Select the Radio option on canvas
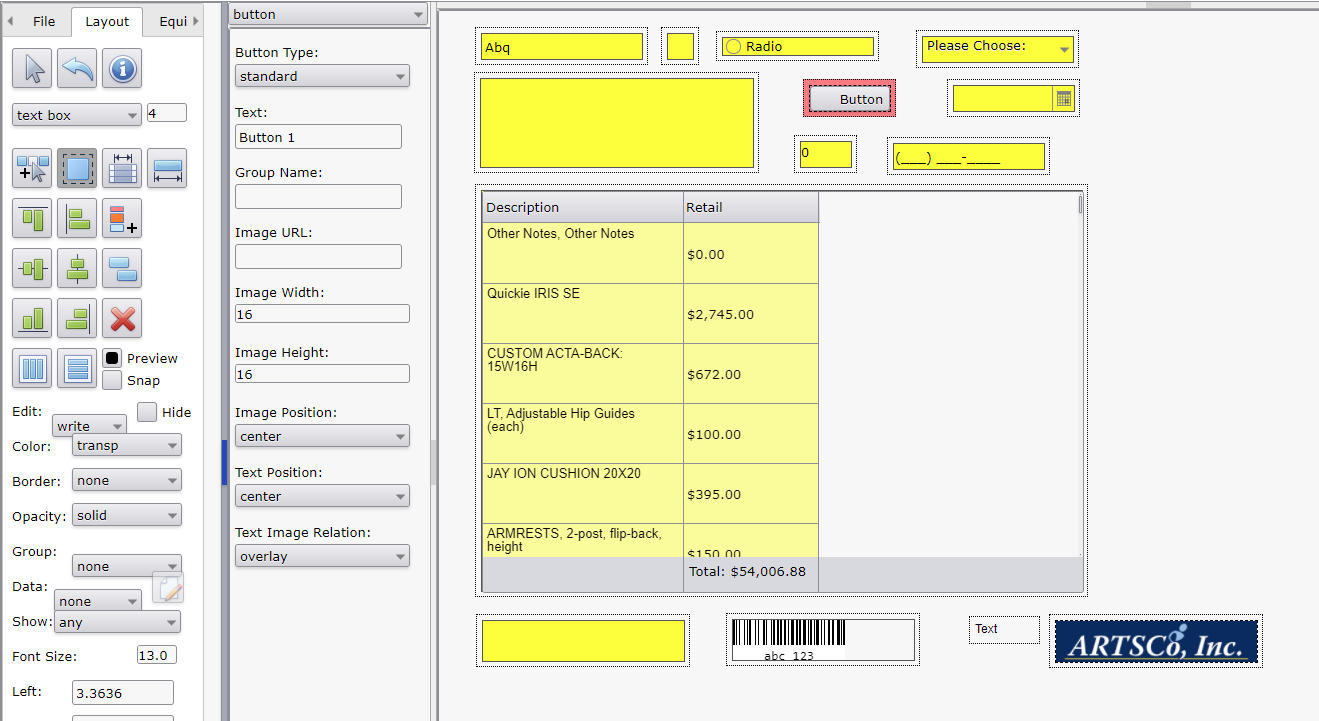1319x721 pixels. point(732,46)
